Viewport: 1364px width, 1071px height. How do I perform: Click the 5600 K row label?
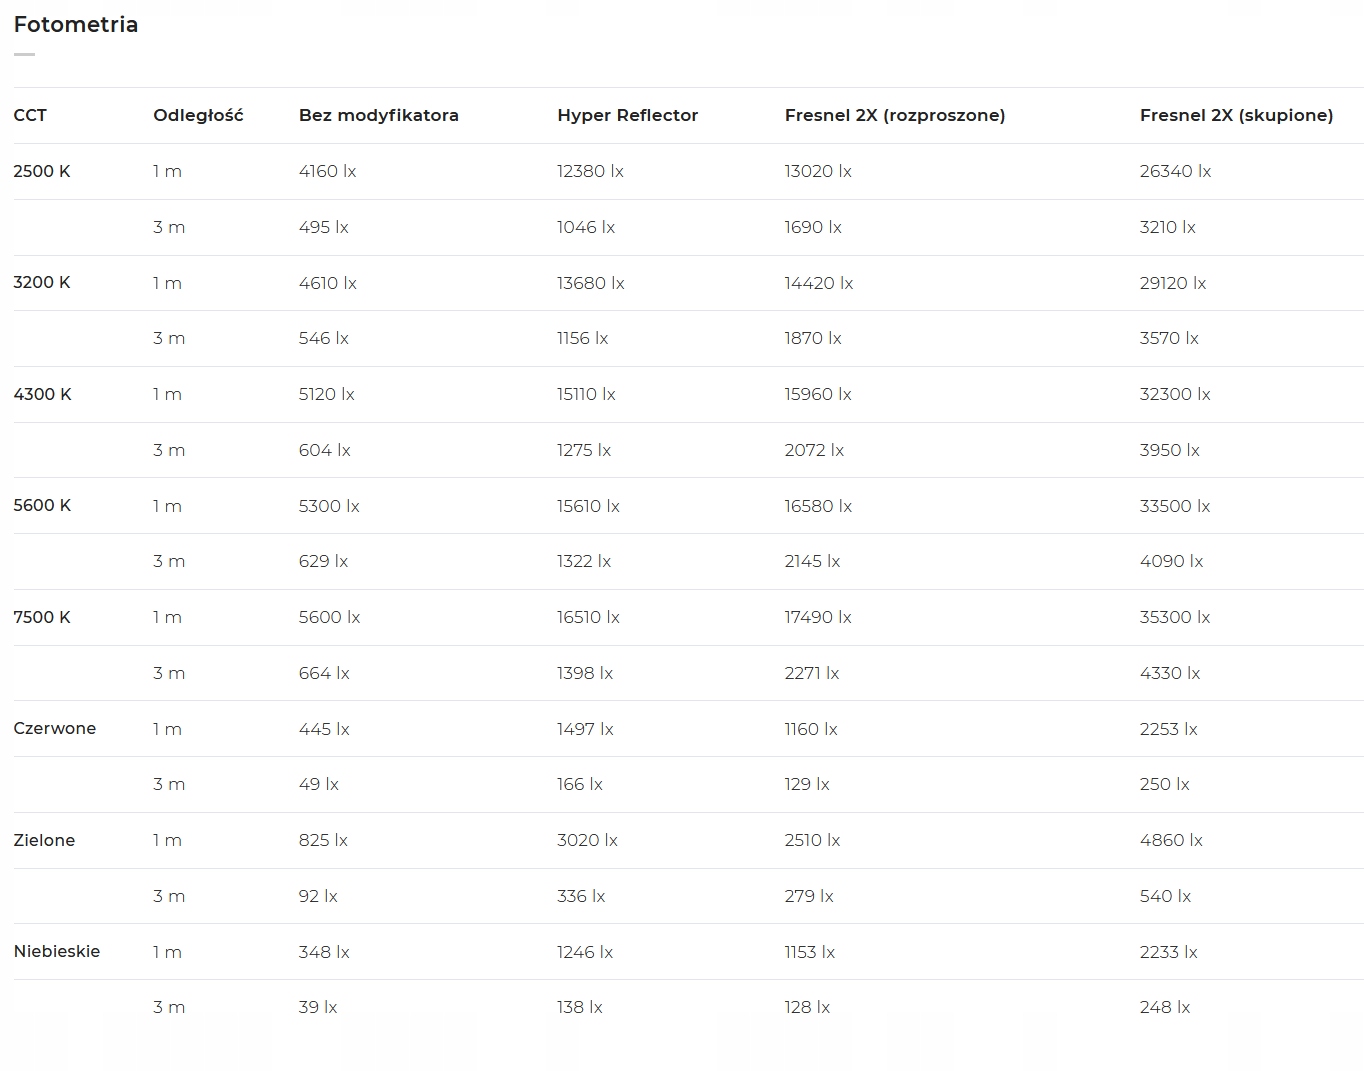coord(42,505)
